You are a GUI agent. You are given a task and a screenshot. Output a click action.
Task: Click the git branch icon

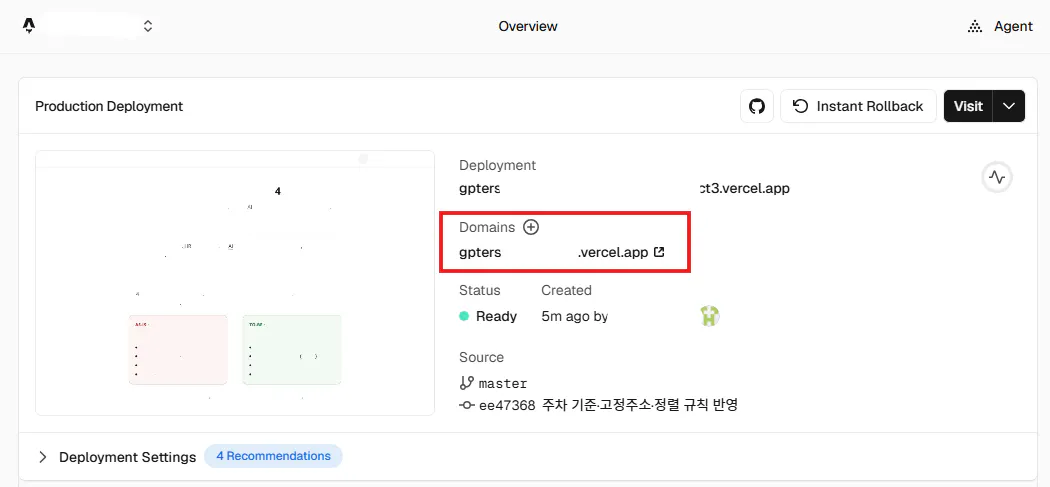coord(467,383)
